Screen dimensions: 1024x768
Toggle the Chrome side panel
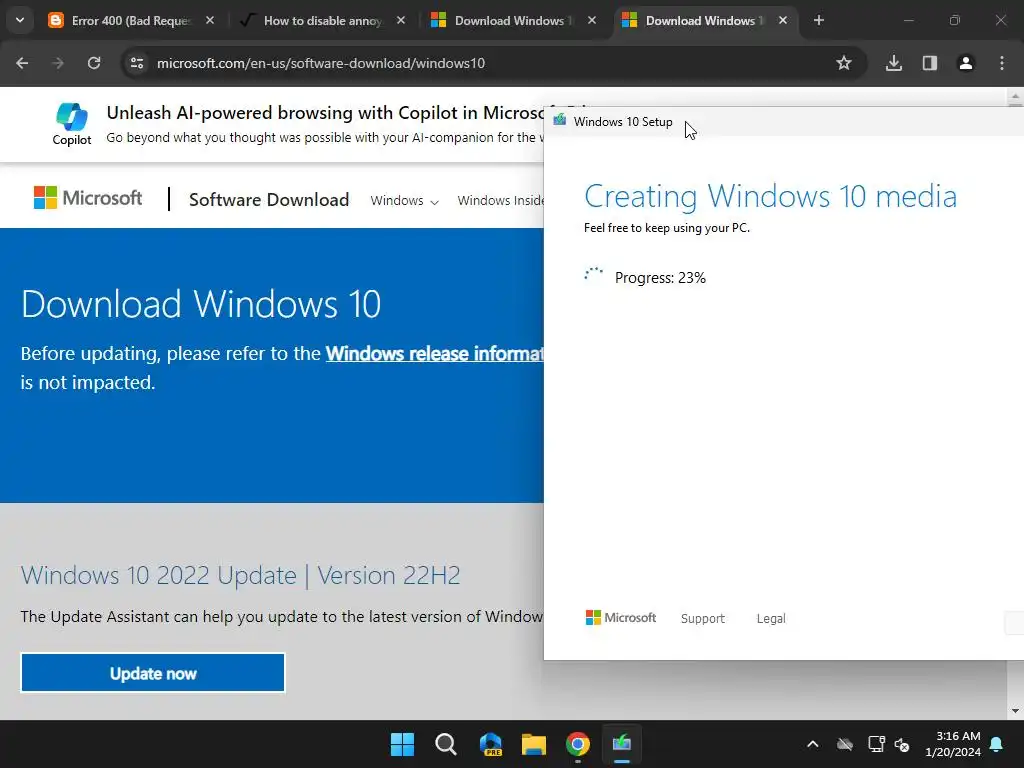click(x=930, y=63)
